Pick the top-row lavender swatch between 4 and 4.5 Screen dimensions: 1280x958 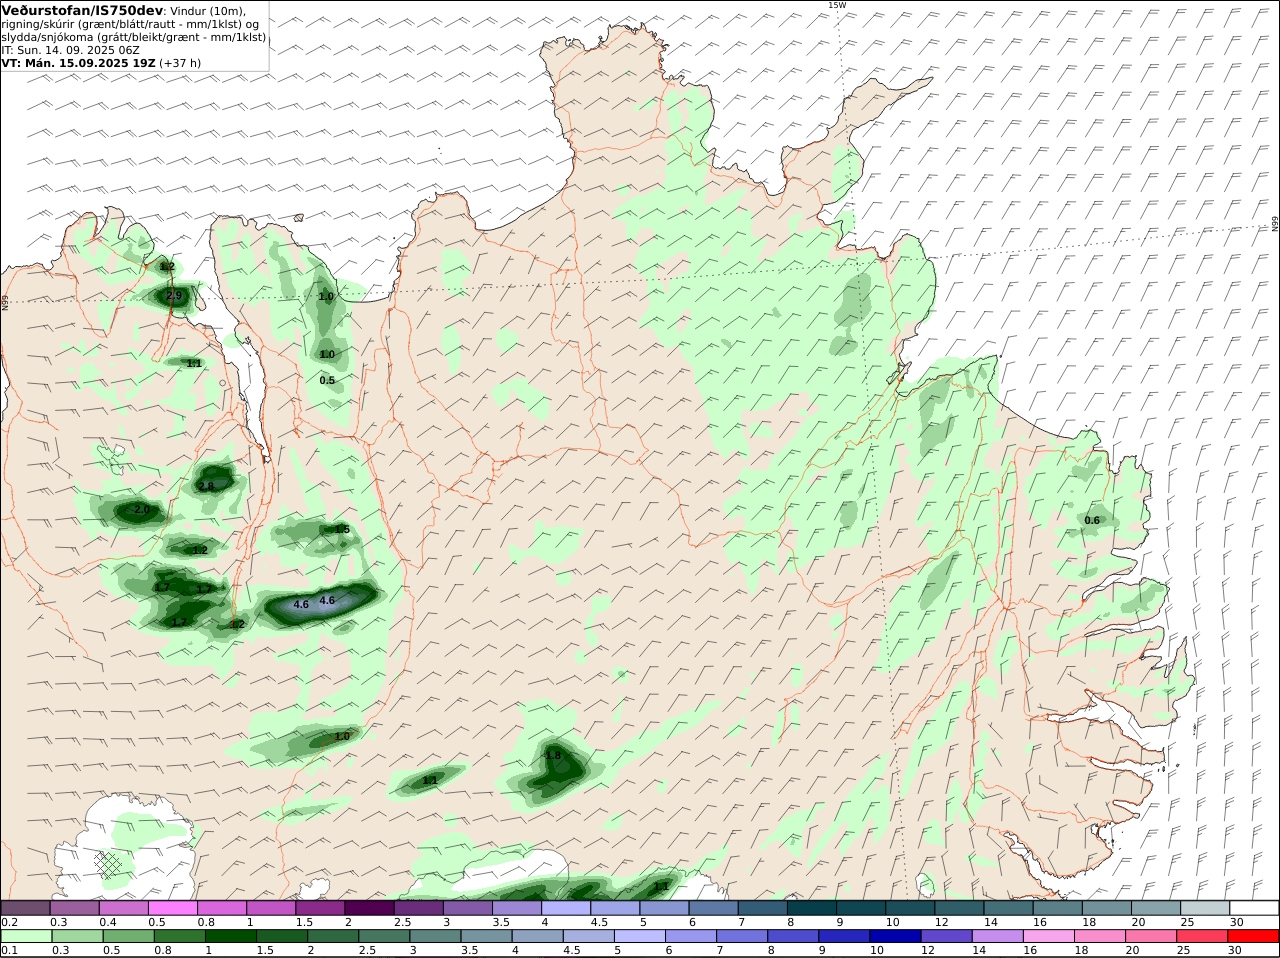pos(566,907)
